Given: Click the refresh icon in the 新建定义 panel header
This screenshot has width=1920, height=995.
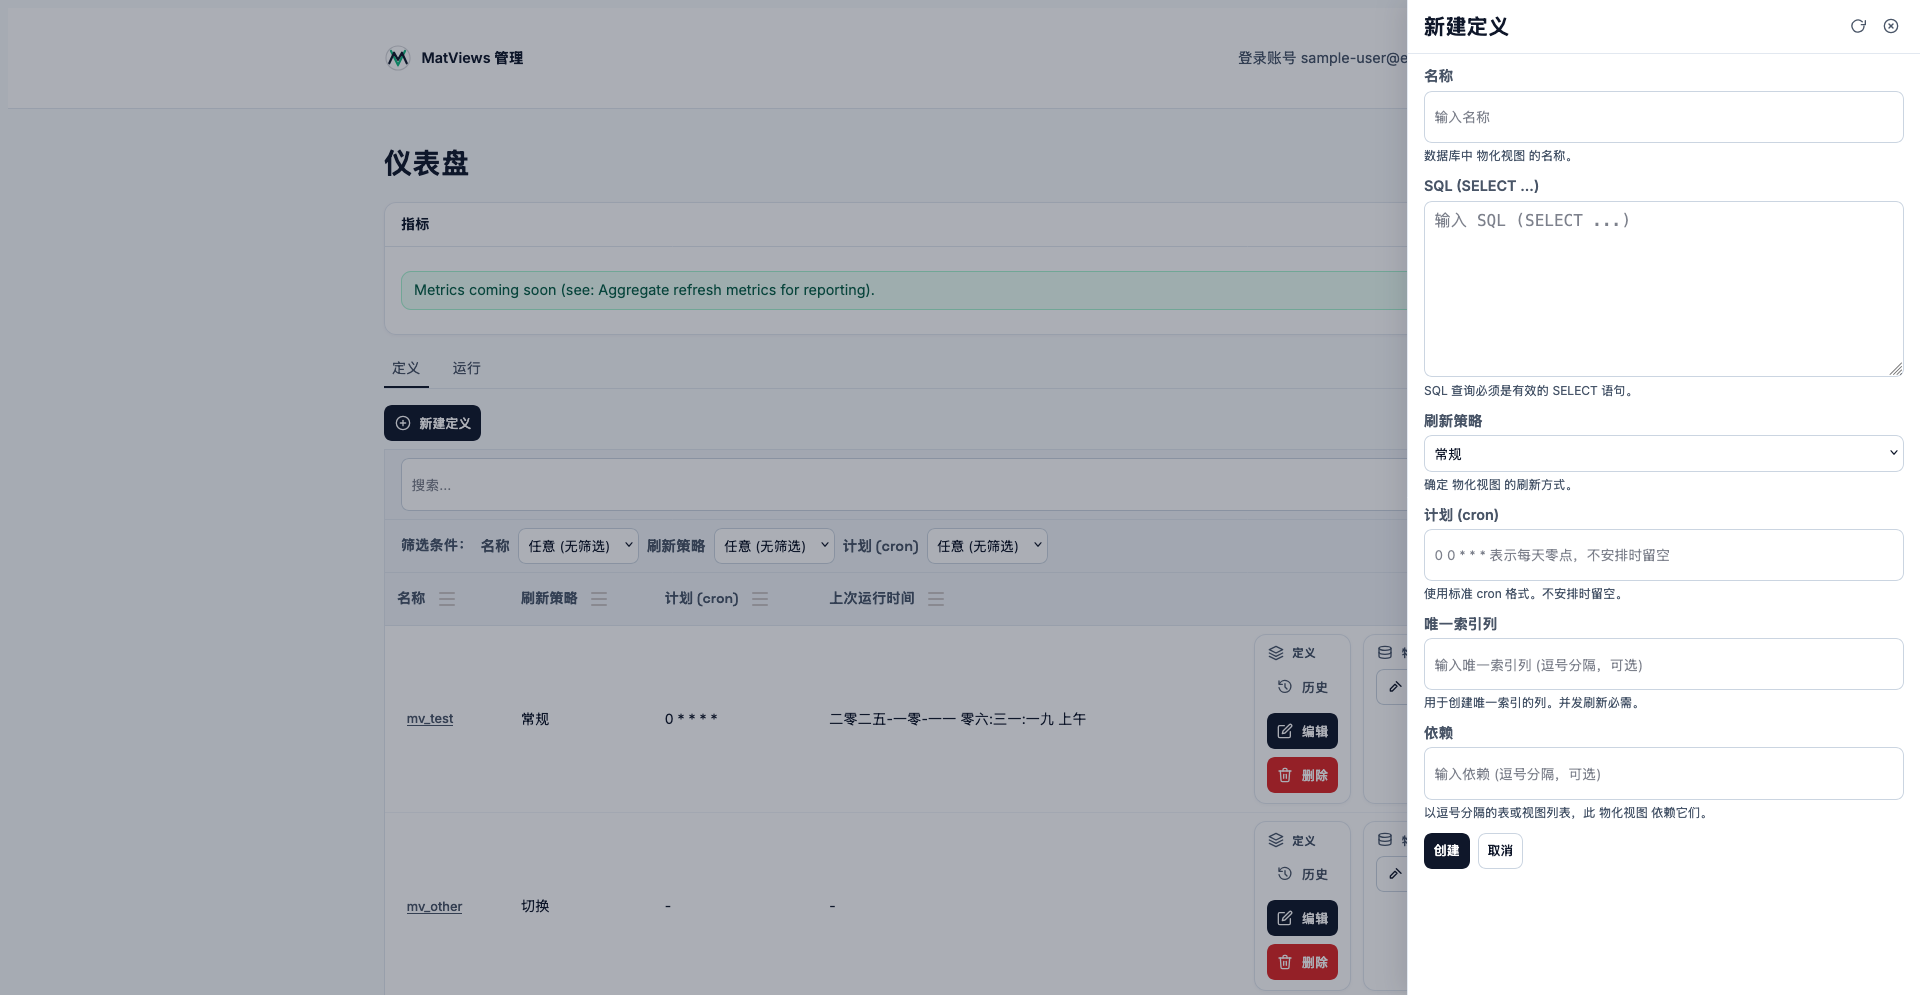Looking at the screenshot, I should tap(1858, 27).
